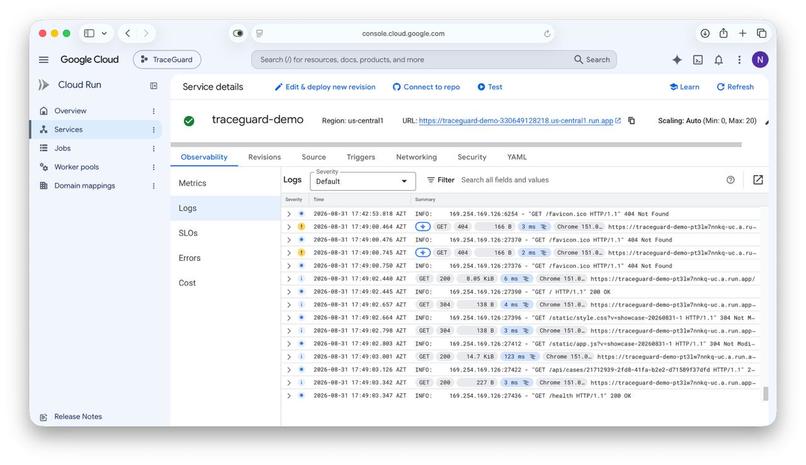Open the notifications bell
Screen dimensions: 806x465
tap(719, 60)
